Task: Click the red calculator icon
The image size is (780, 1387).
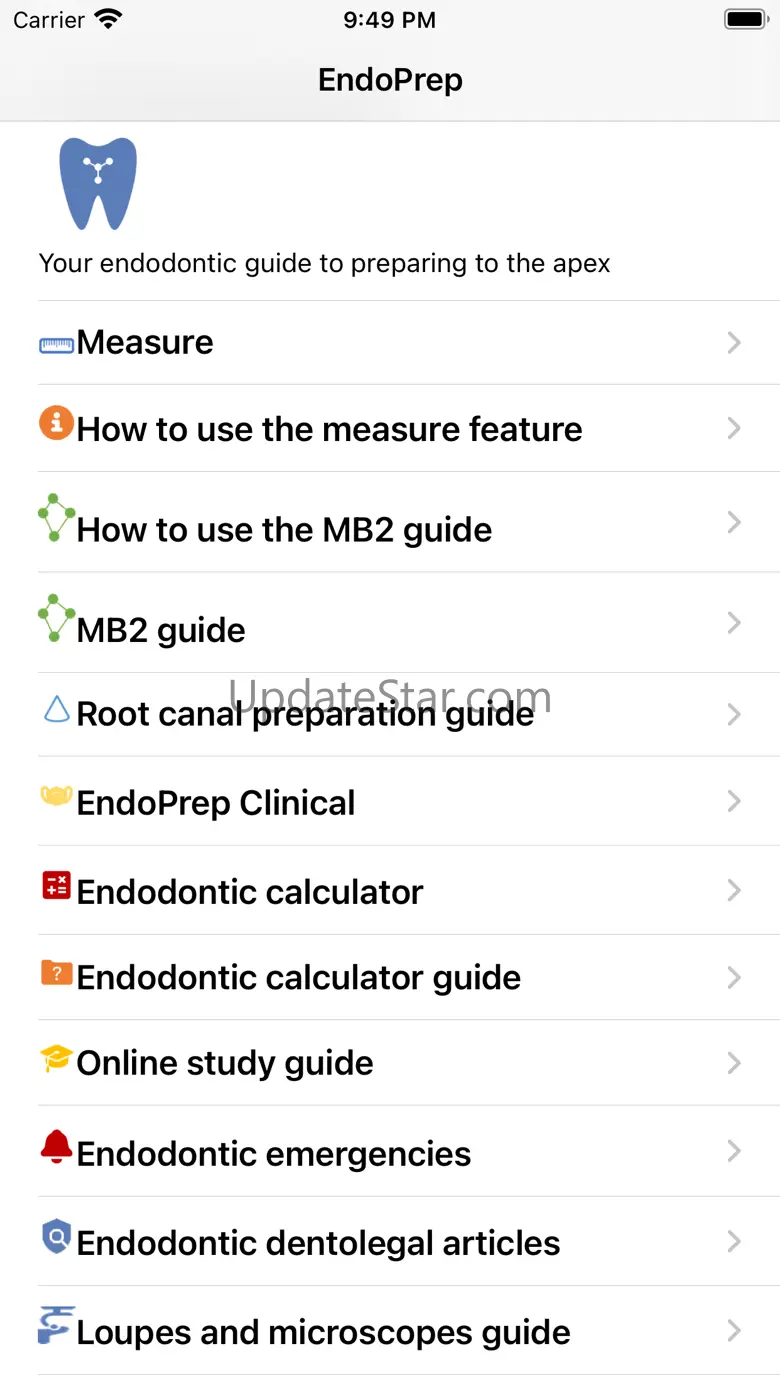Action: point(56,885)
